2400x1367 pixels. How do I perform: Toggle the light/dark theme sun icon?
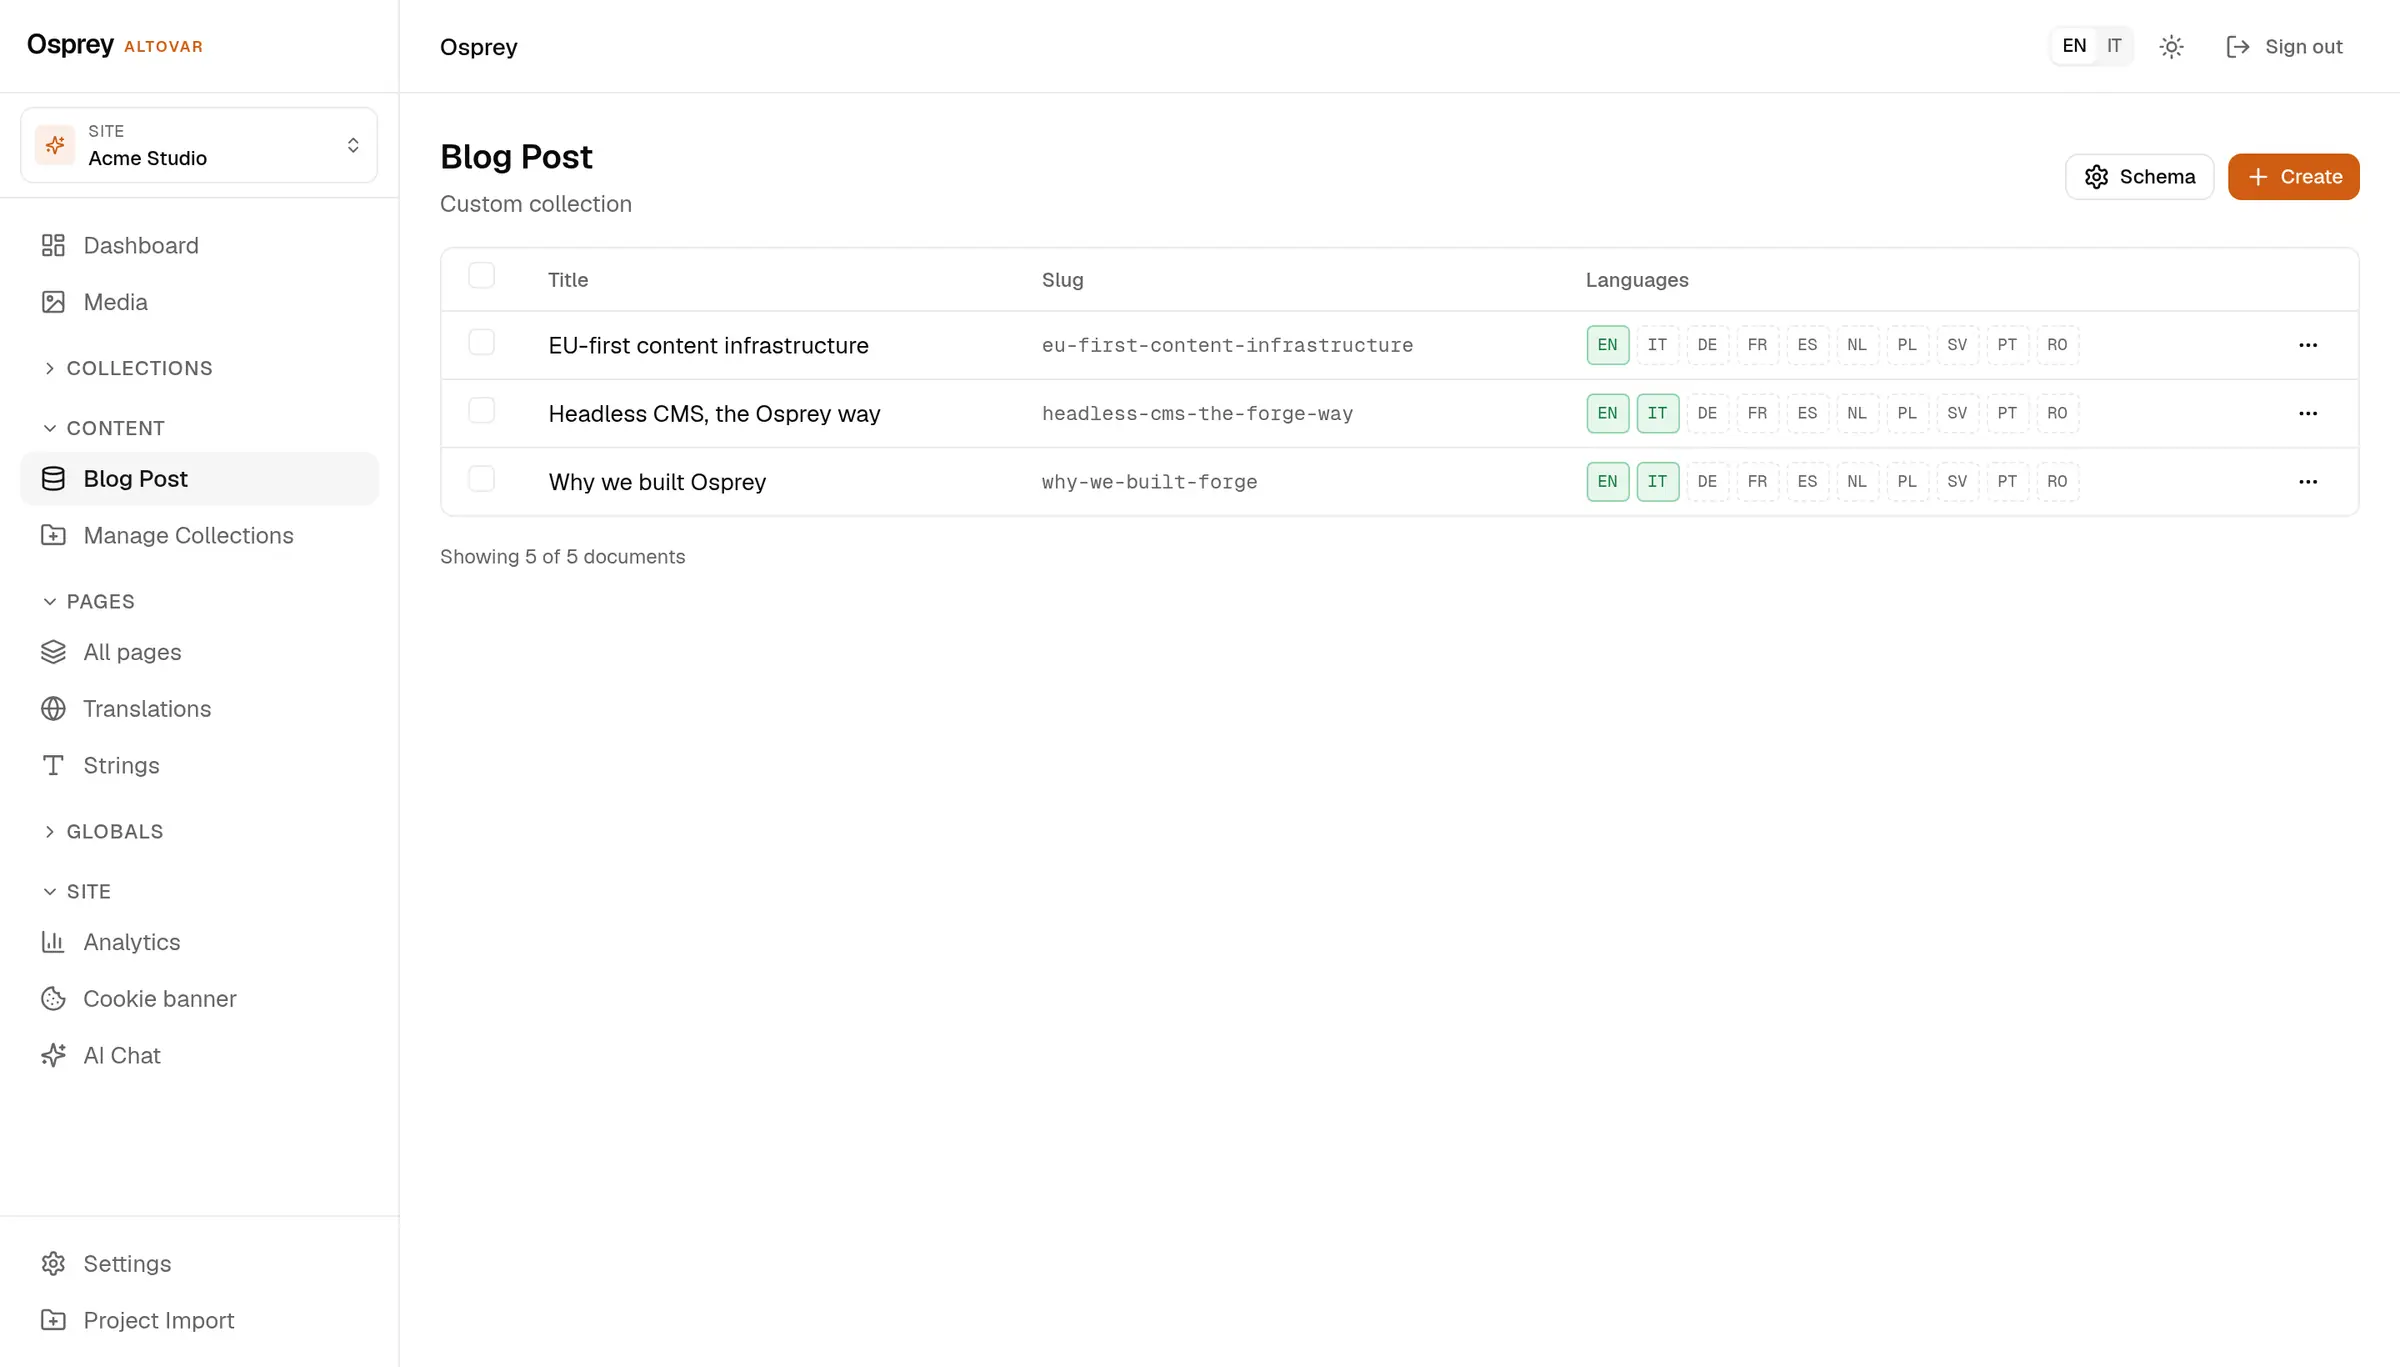click(x=2171, y=47)
